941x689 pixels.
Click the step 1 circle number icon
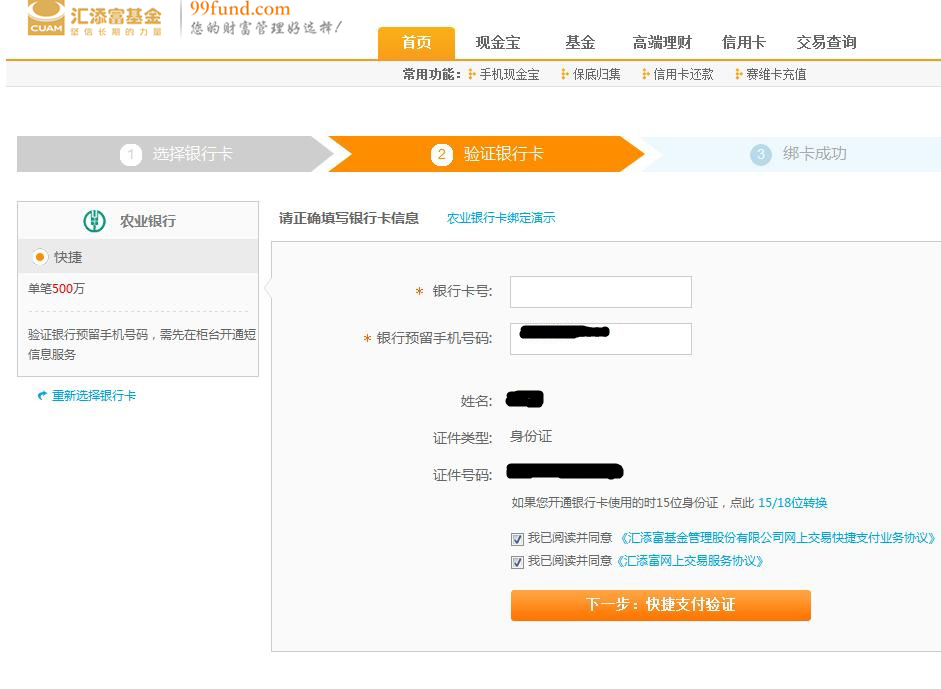131,154
